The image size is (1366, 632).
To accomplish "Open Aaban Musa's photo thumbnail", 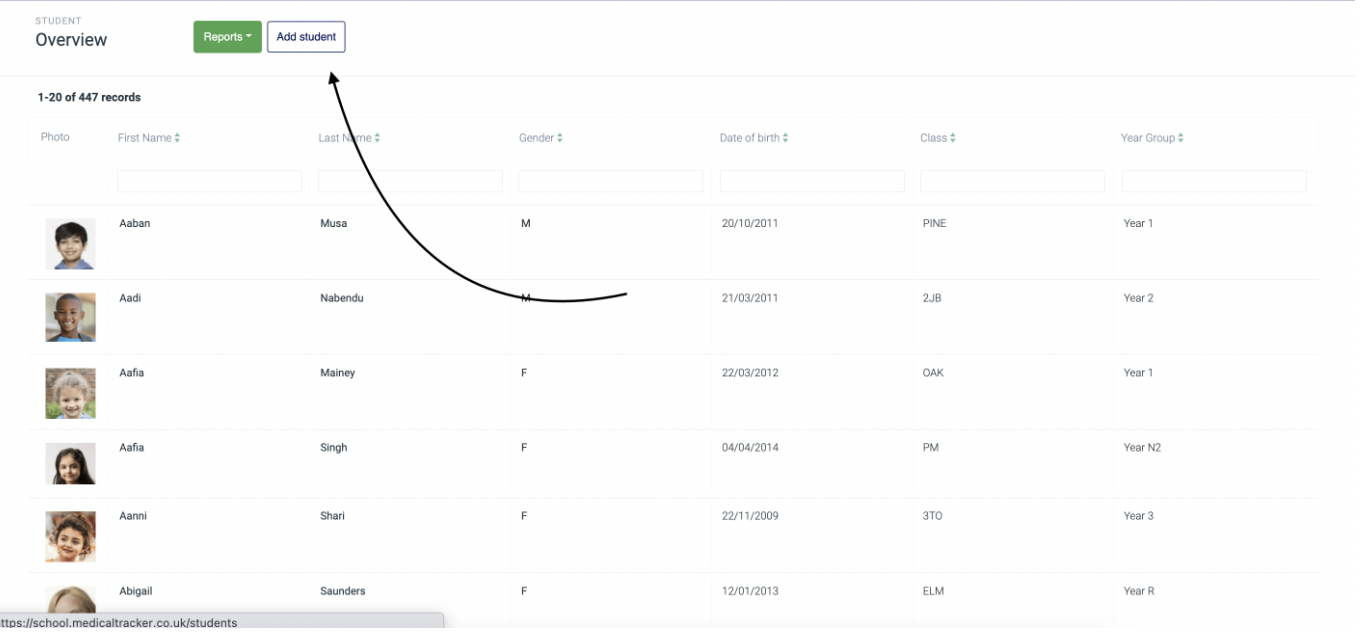I will point(70,244).
